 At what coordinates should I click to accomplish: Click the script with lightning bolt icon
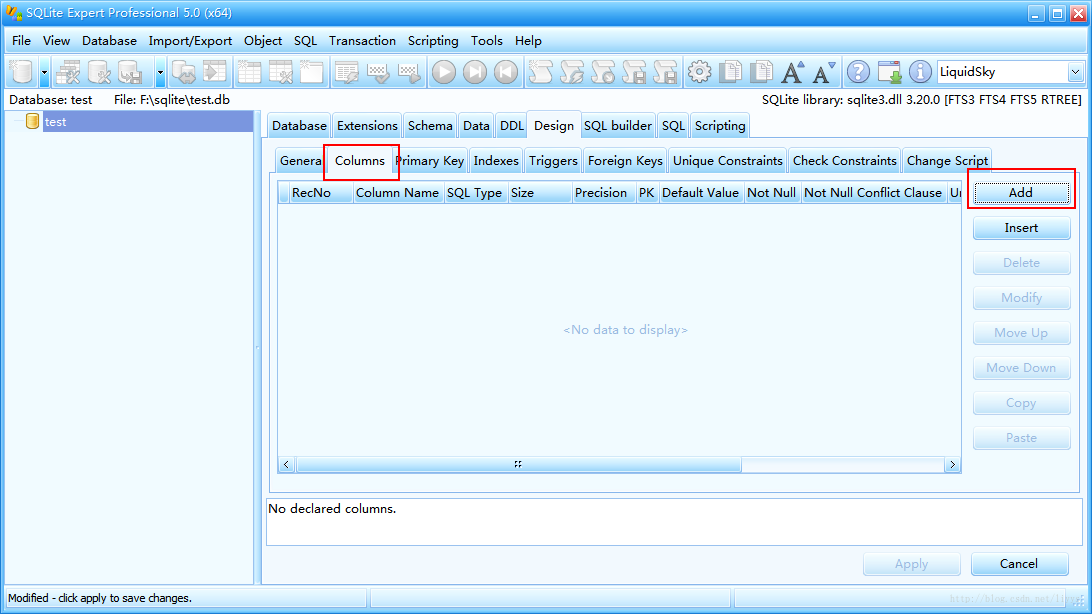(572, 72)
